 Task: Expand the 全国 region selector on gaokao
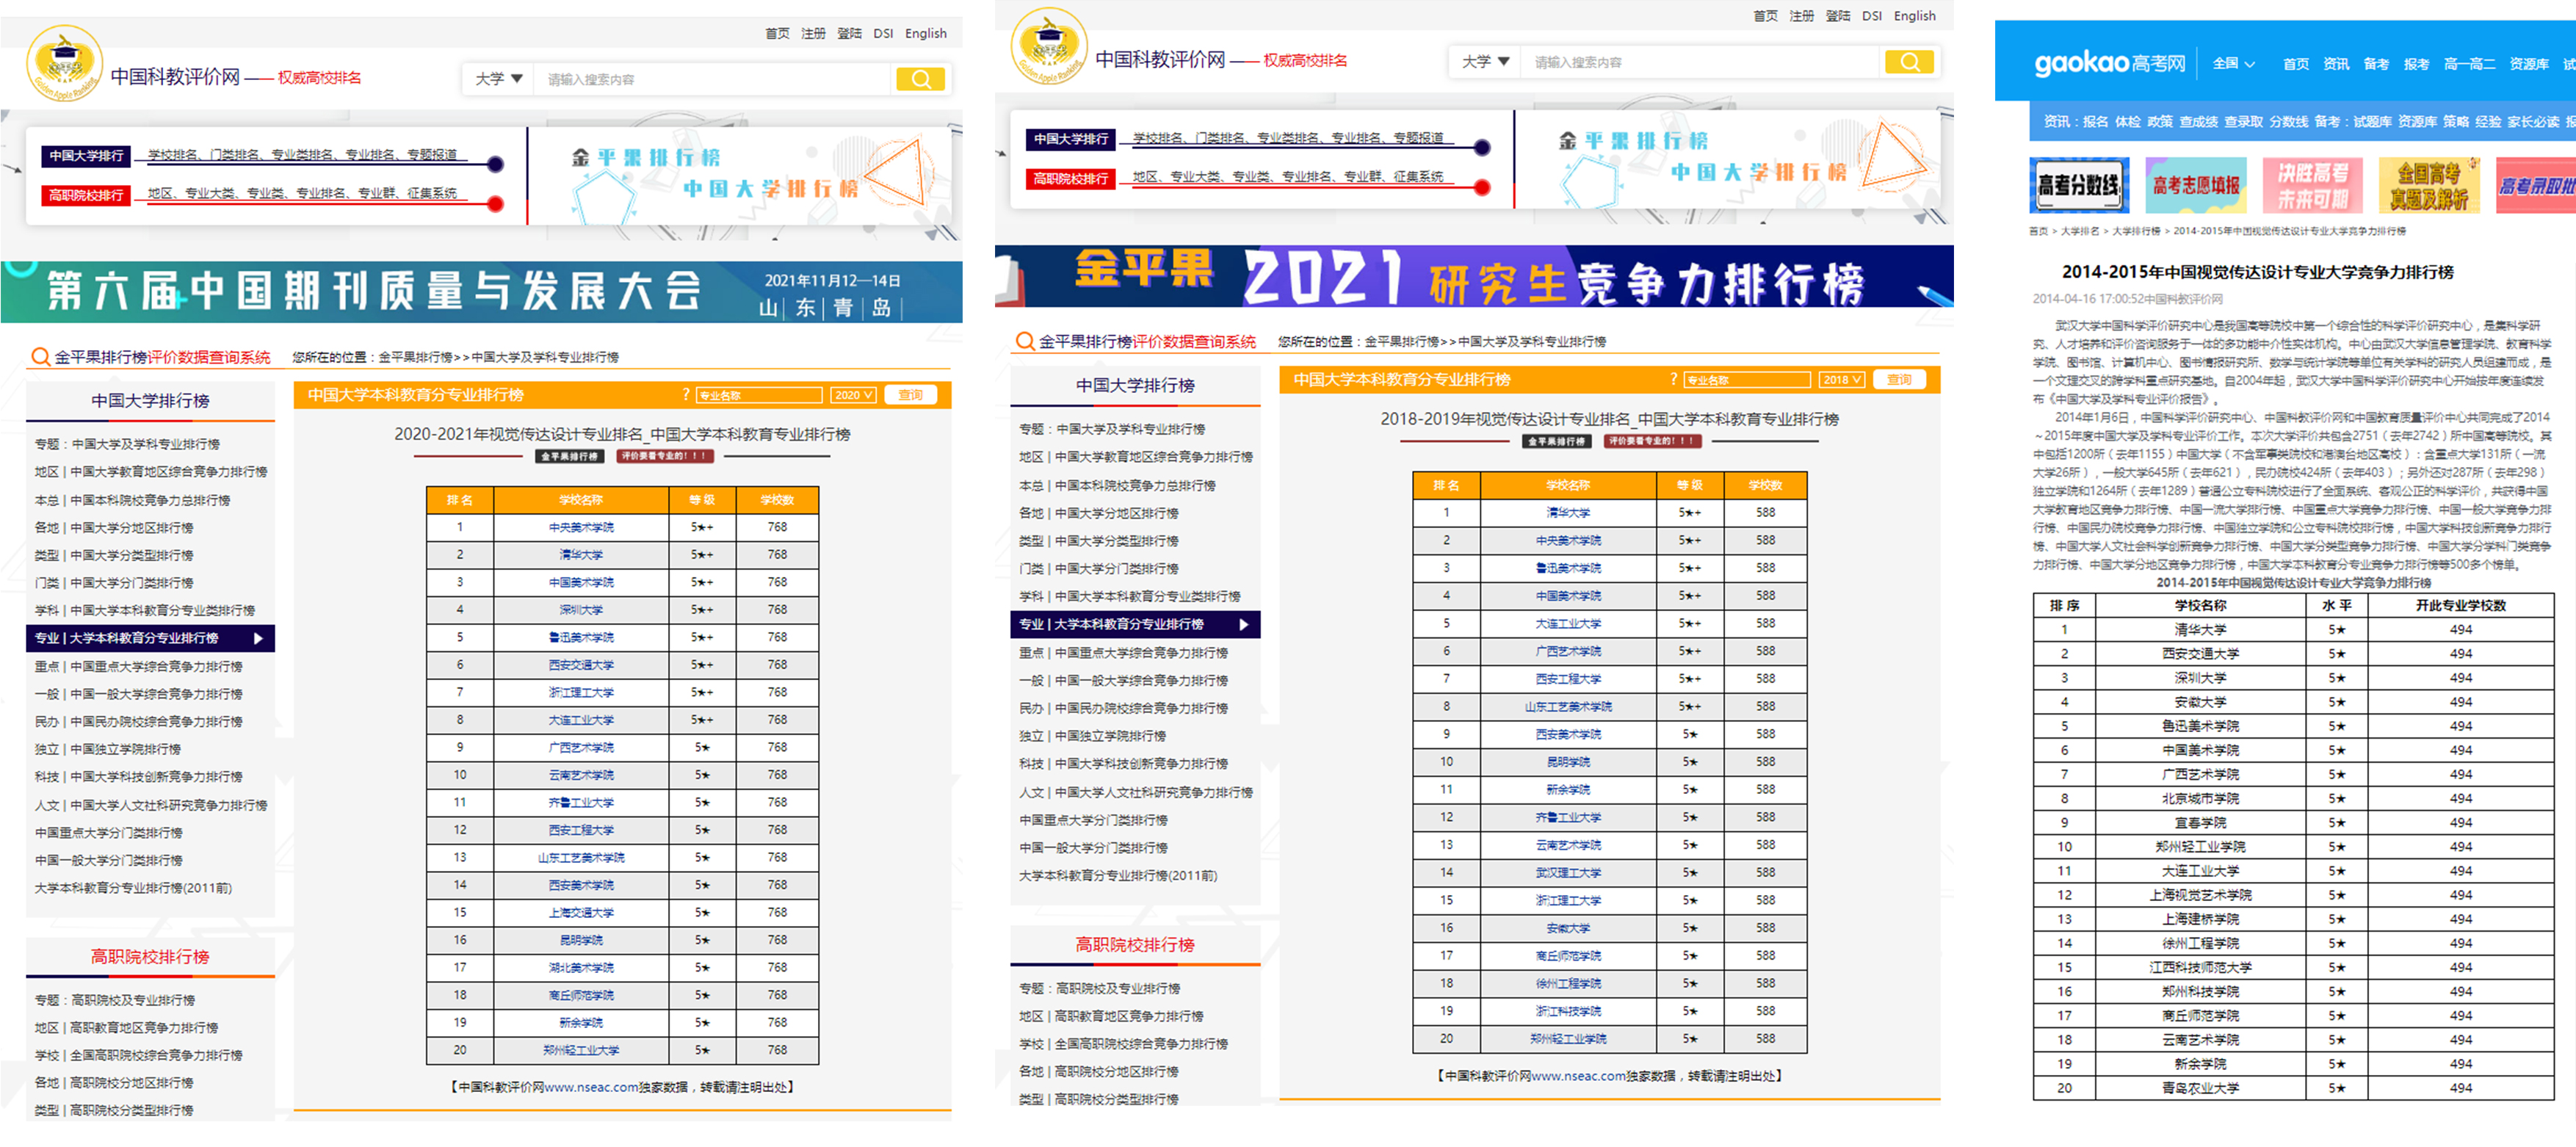click(2233, 64)
